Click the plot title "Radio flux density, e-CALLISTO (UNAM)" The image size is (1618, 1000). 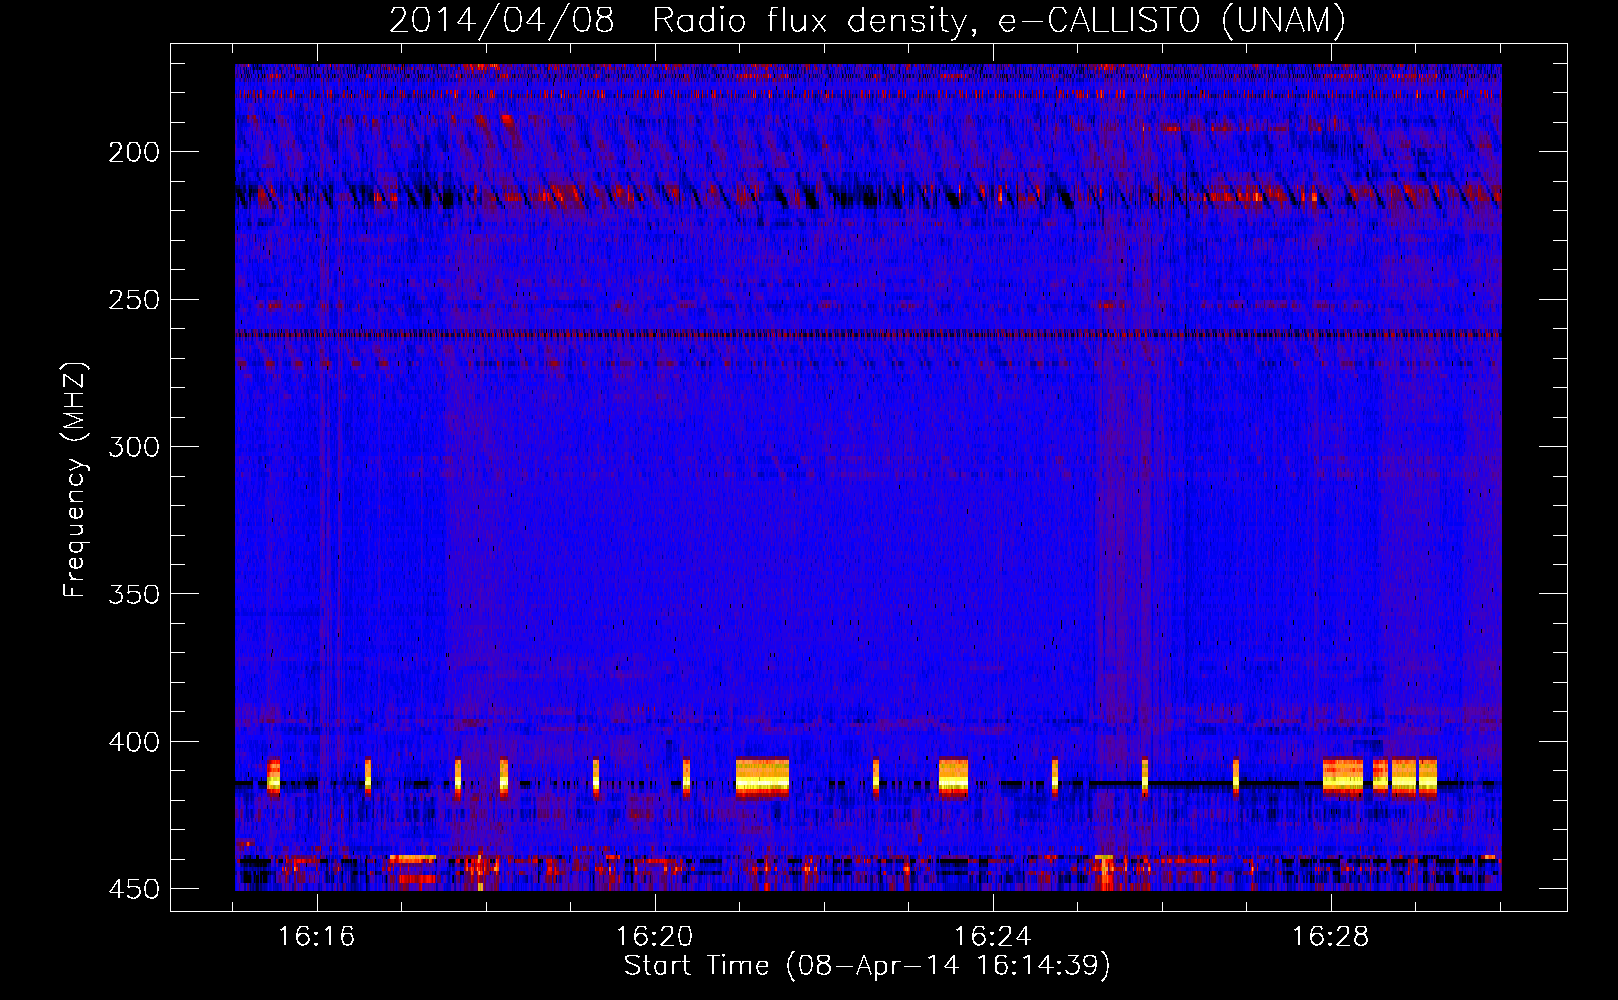(999, 20)
